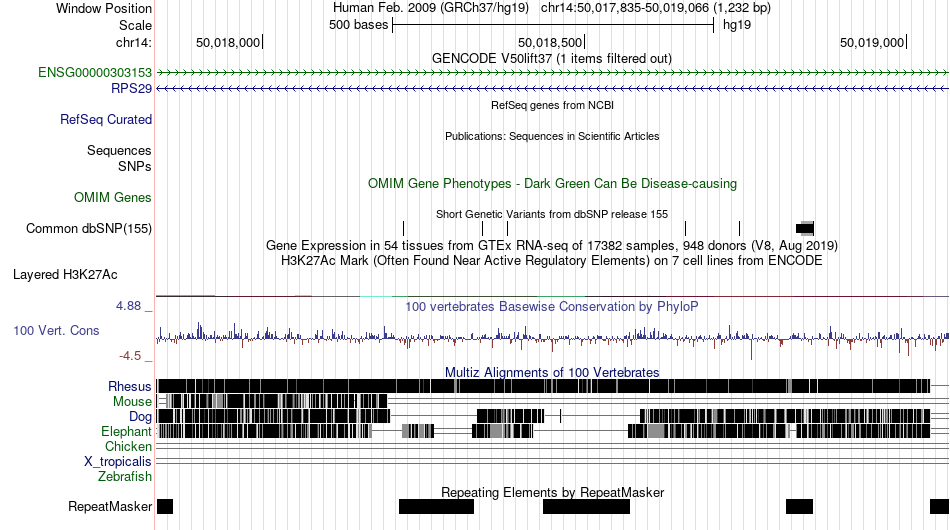Click the Zebrafish alignment label
The height and width of the screenshot is (530, 950).
pos(125,477)
